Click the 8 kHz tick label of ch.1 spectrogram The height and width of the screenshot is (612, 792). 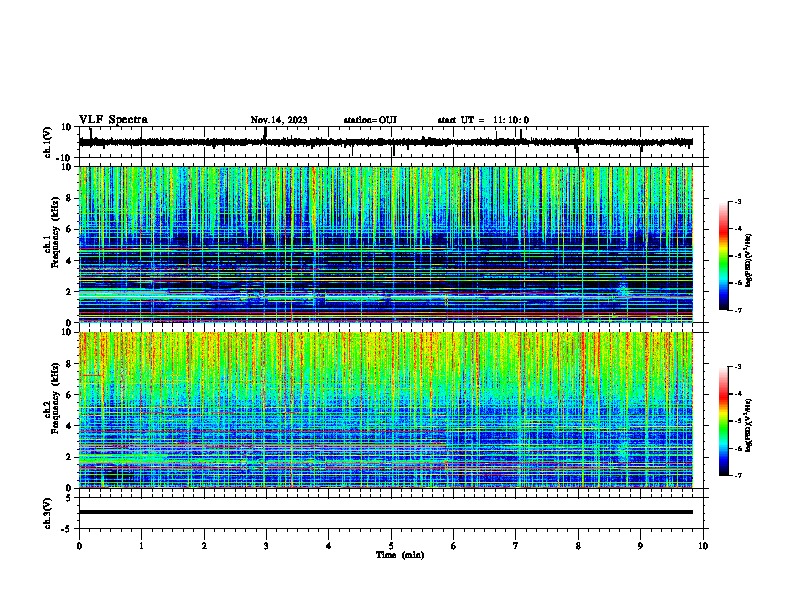point(69,198)
